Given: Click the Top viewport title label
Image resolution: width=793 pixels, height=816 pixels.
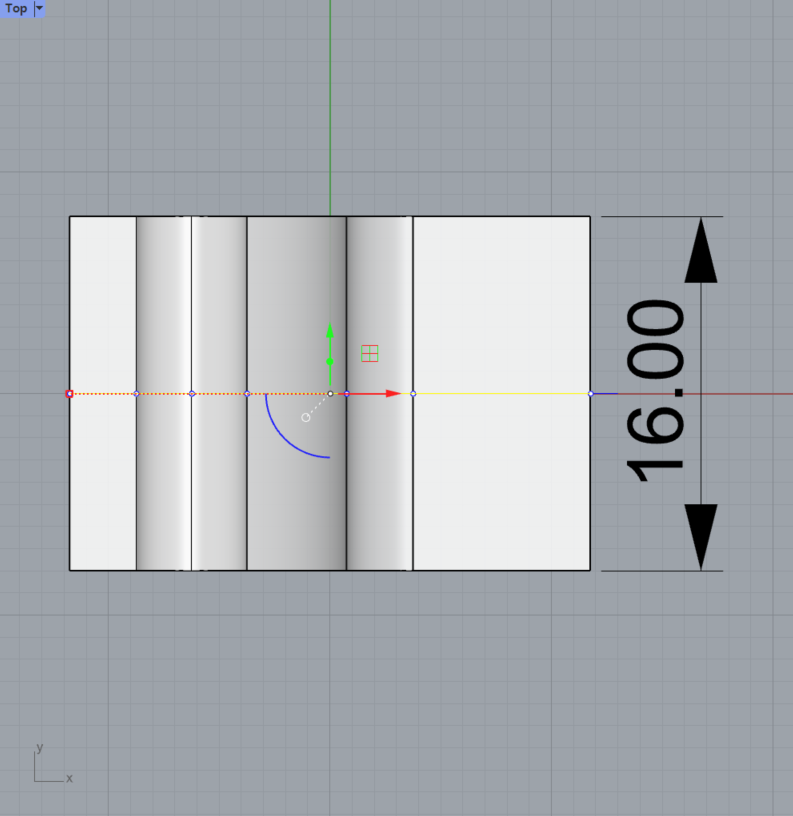Looking at the screenshot, I should pos(16,8).
